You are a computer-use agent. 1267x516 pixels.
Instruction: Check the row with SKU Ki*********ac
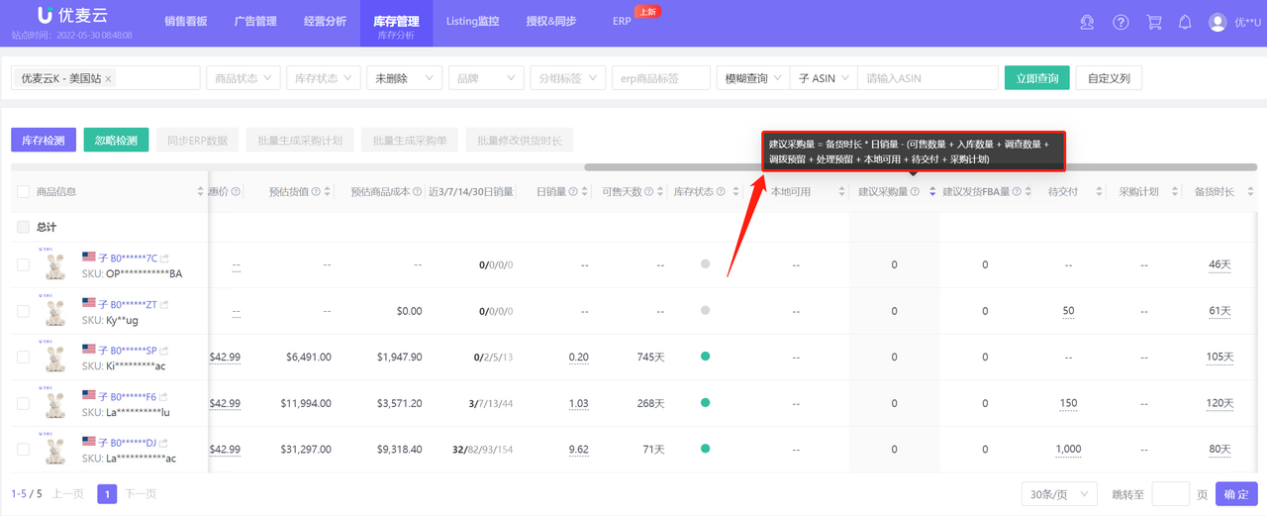click(23, 357)
